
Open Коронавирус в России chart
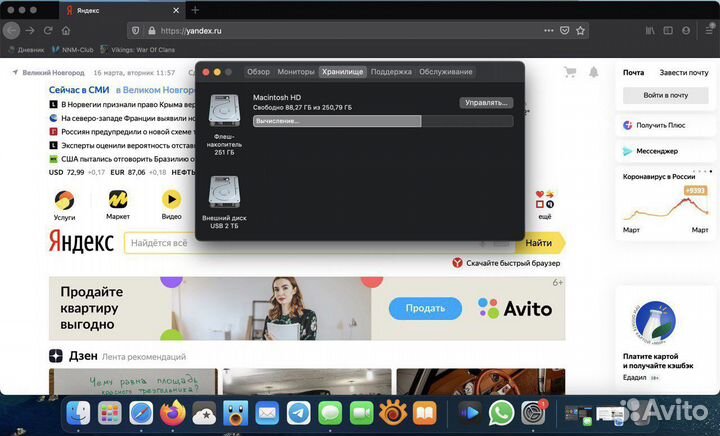[x=665, y=204]
